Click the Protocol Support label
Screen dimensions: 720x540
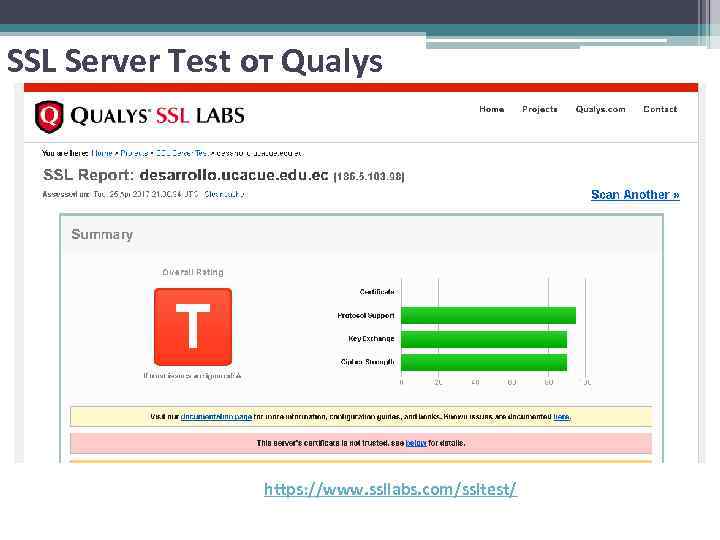(x=366, y=315)
